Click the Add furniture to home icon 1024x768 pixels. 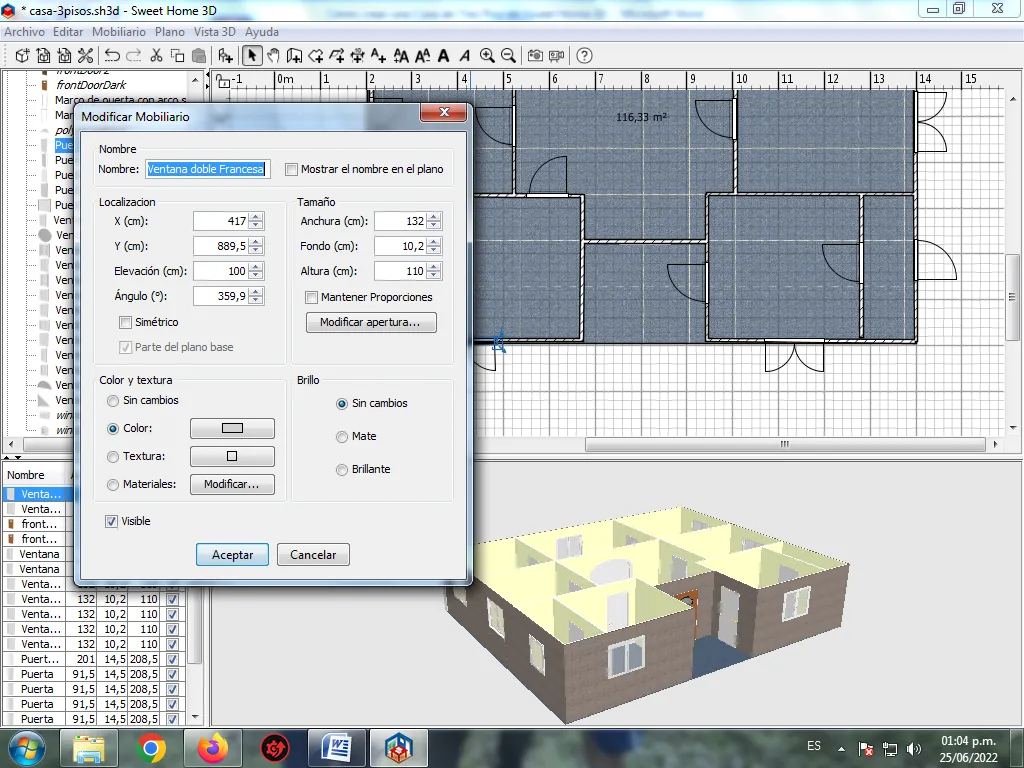[x=225, y=56]
